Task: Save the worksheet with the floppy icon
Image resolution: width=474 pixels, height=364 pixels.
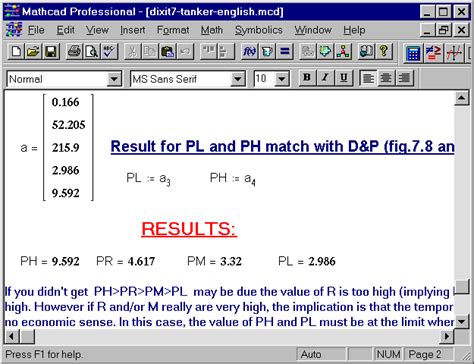Action: pos(51,52)
